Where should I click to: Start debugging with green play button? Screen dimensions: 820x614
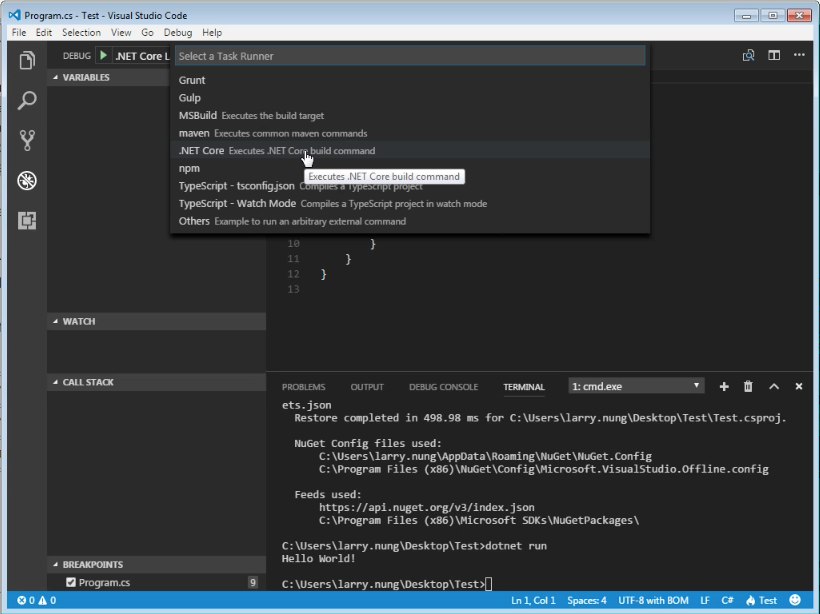click(x=104, y=55)
